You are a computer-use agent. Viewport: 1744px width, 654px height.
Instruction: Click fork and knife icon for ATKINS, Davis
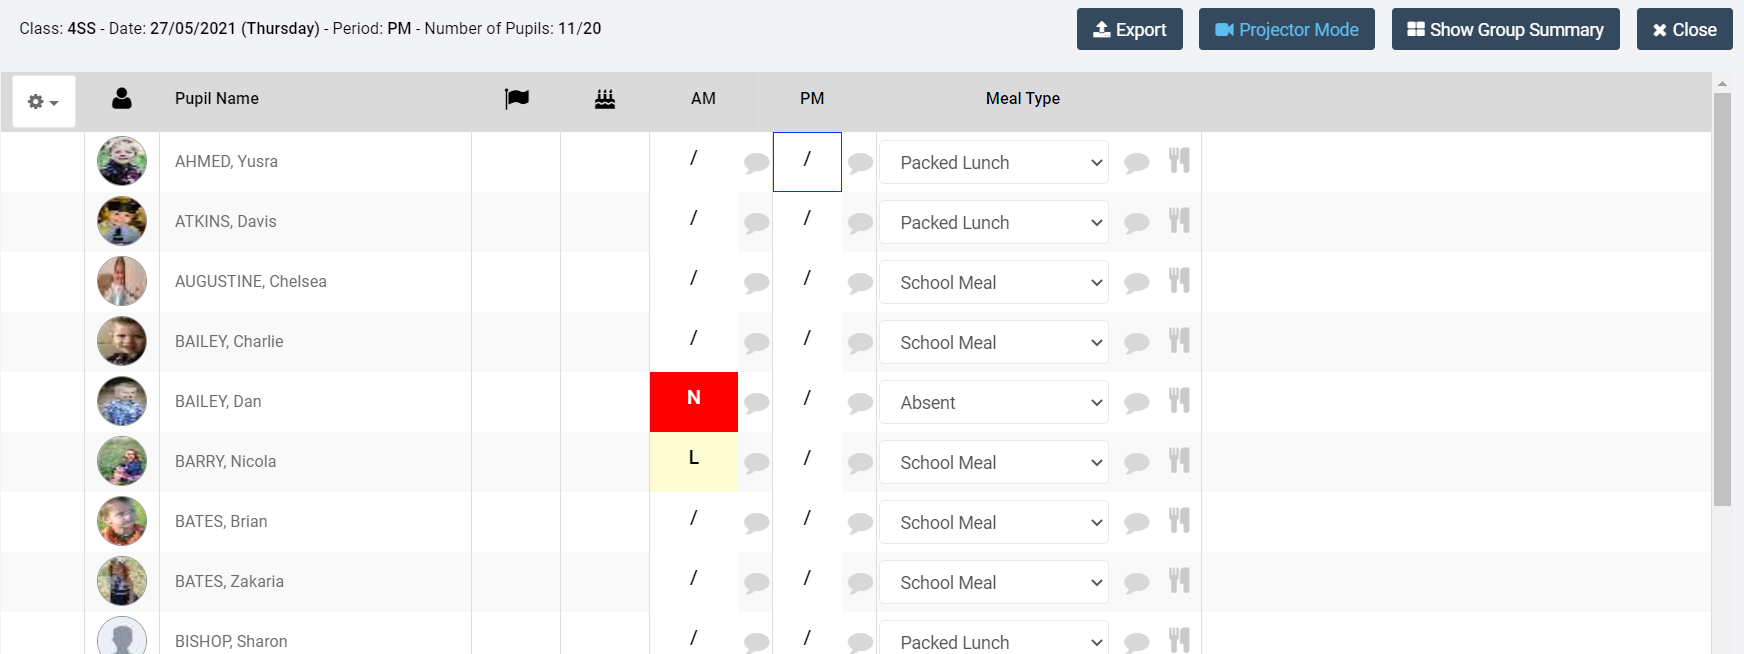(1179, 221)
